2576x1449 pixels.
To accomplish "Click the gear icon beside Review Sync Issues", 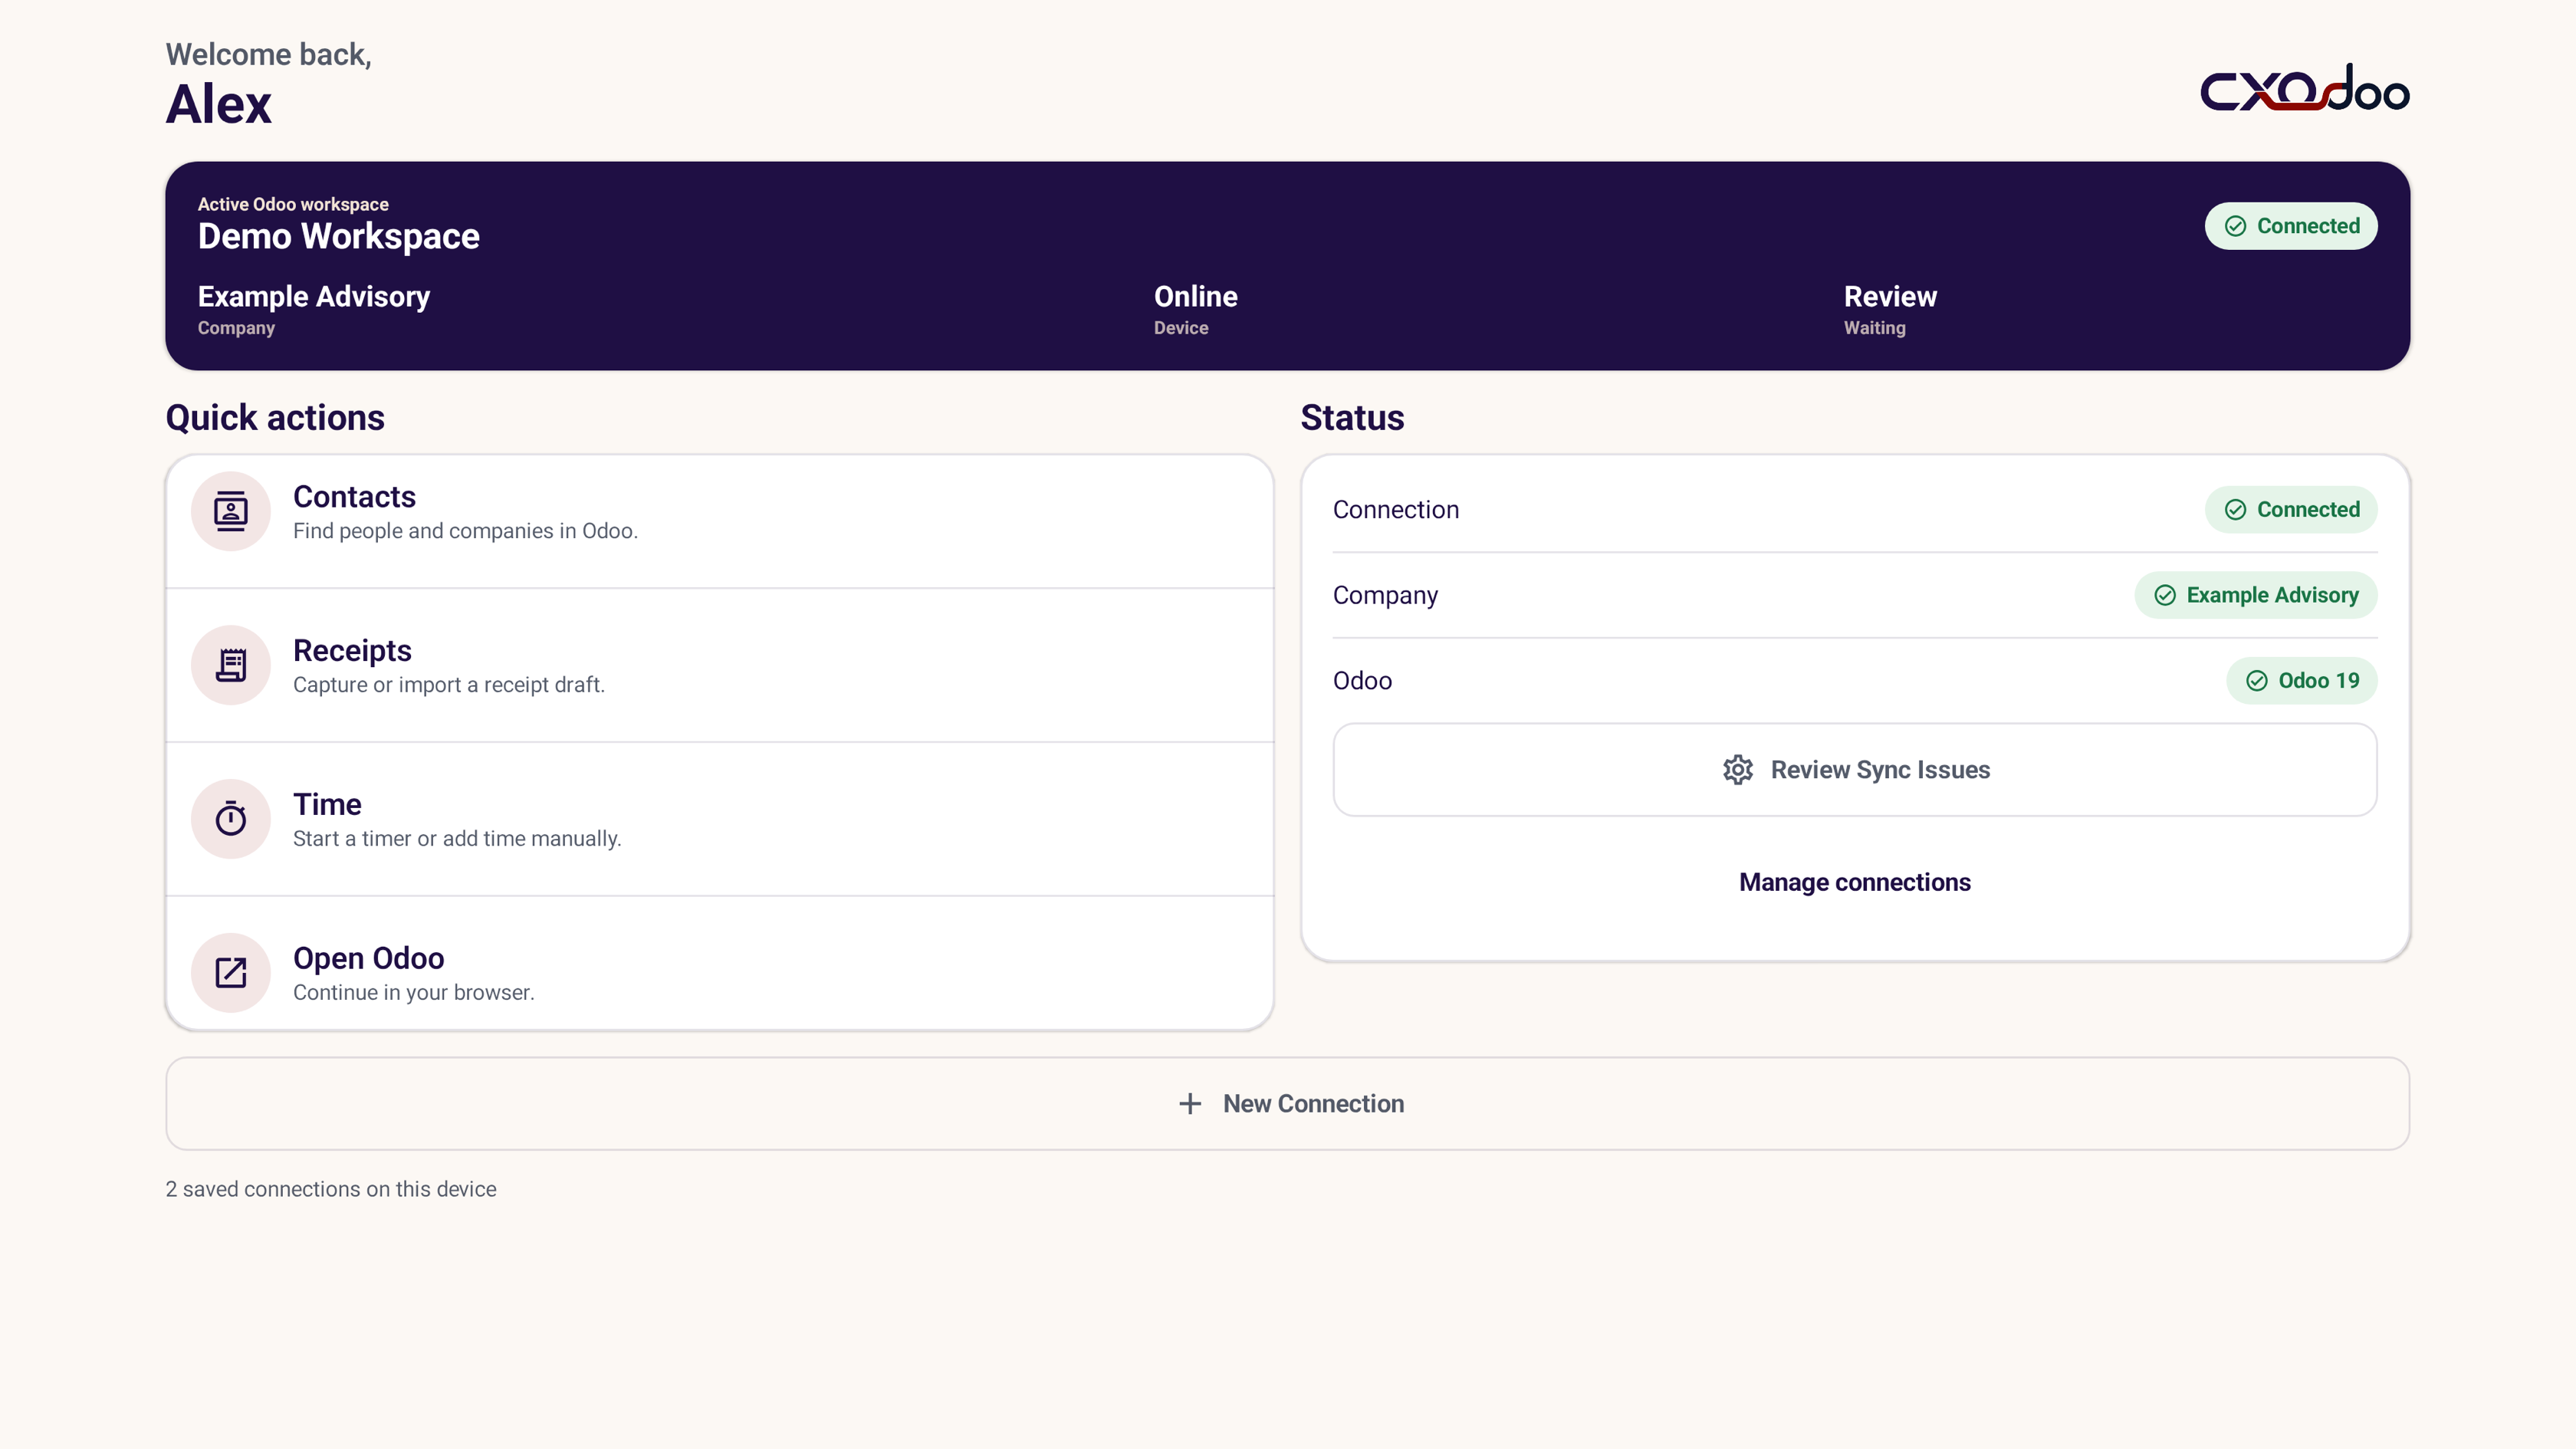I will click(1738, 770).
